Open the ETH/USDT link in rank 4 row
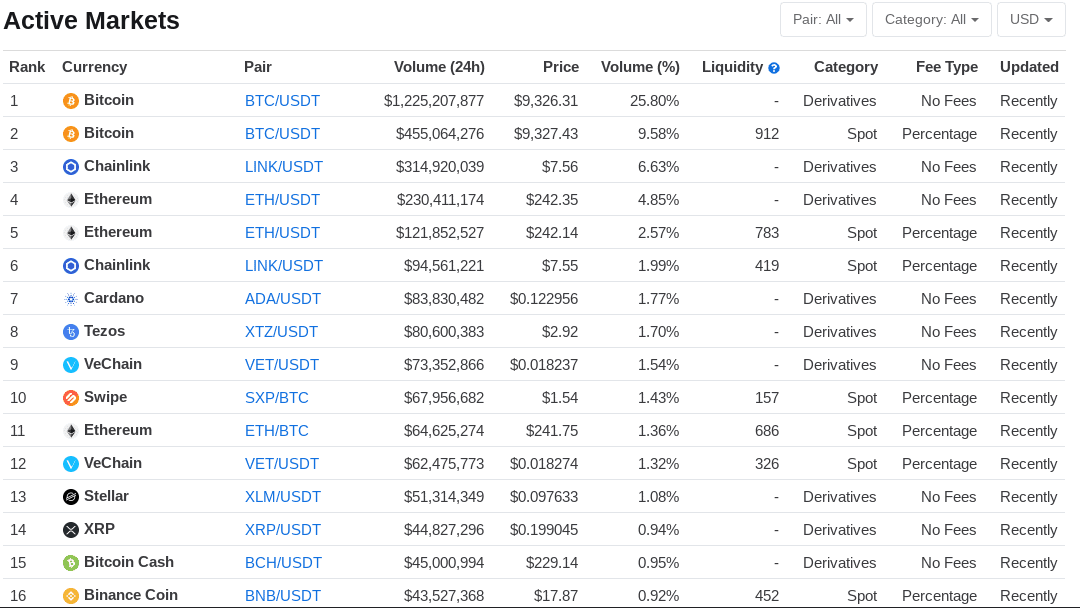Viewport: 1080px width, 608px height. coord(282,200)
